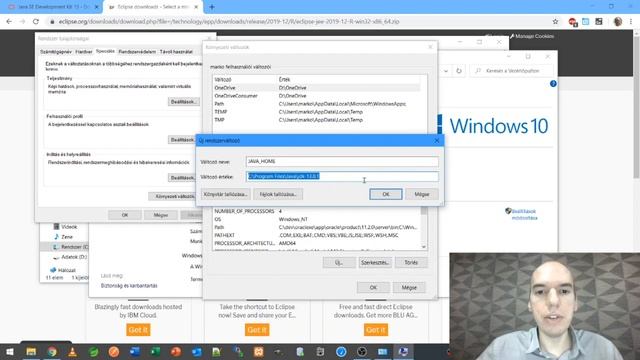Image resolution: width=640 pixels, height=360 pixels.
Task: Open the Chrome three-dot menu
Action: point(631,22)
